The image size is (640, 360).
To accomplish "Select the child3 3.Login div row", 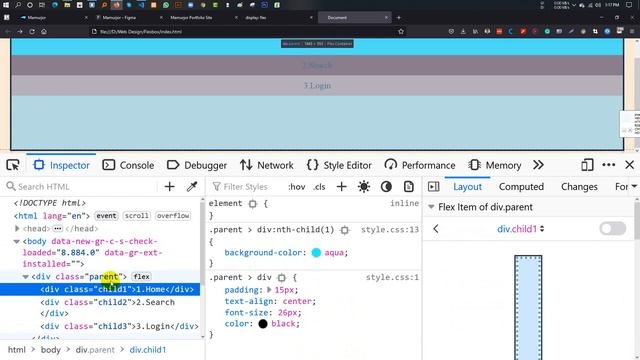I will point(100,326).
